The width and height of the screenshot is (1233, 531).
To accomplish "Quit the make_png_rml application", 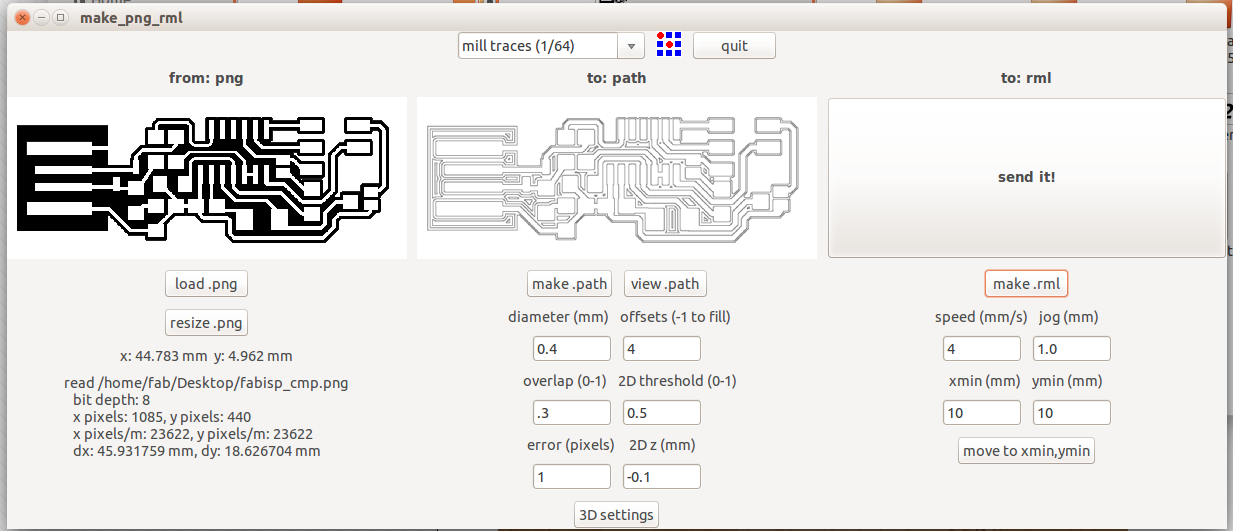I will coord(734,46).
